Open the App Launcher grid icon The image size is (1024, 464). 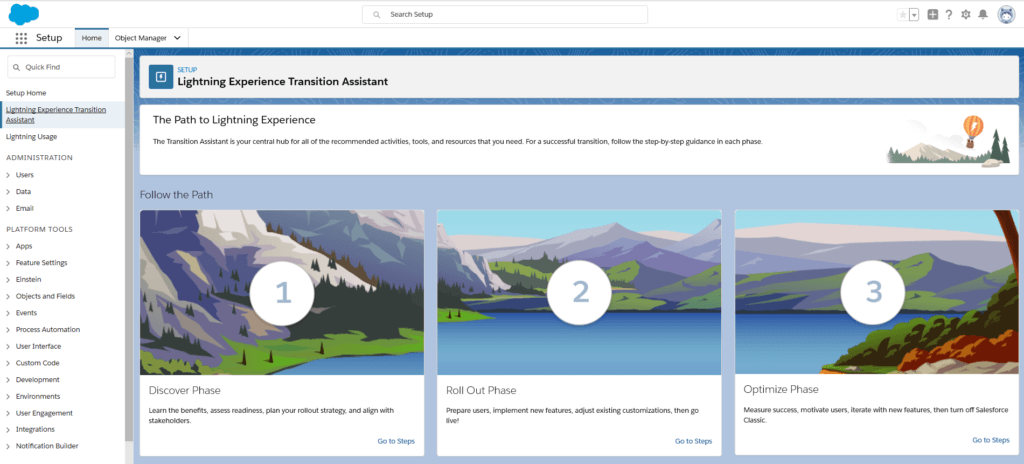point(22,39)
